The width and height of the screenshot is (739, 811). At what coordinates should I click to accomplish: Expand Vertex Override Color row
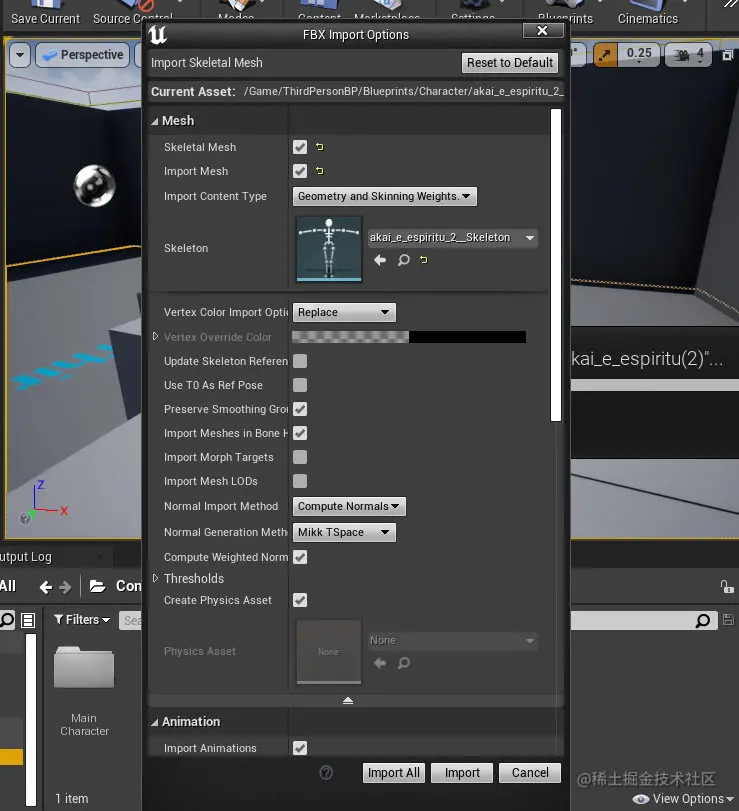(x=155, y=337)
